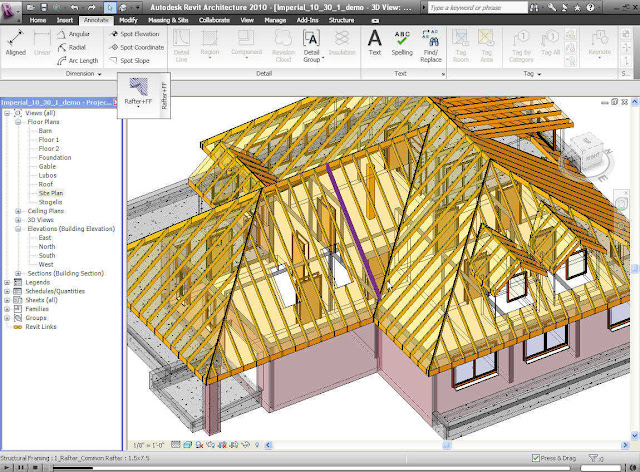This screenshot has height=472, width=640.
Task: Select the Spot Elevation tool
Action: click(136, 34)
